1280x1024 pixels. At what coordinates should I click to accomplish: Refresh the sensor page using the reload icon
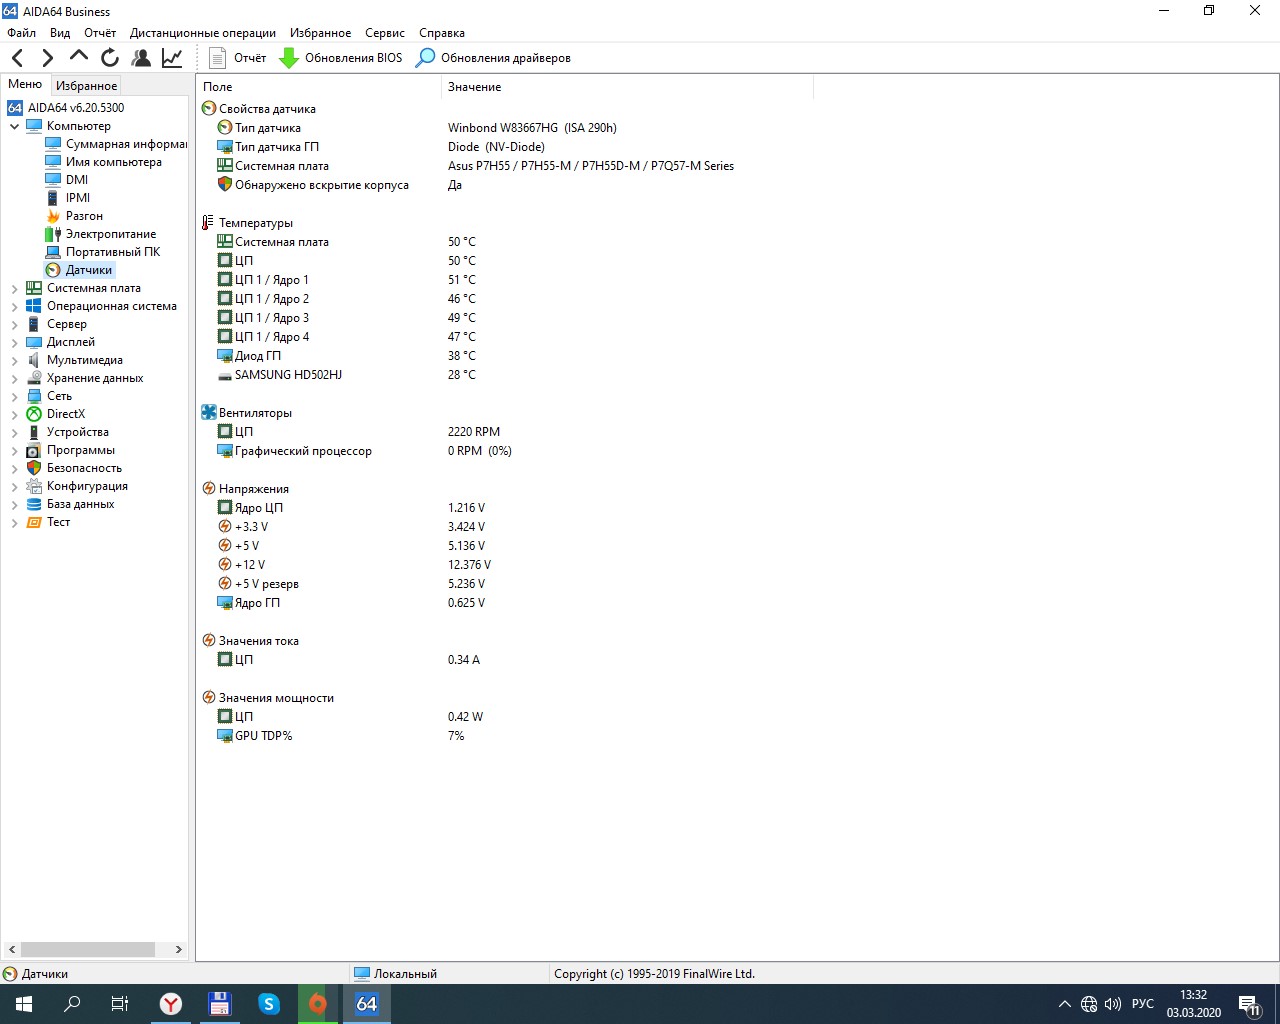pos(110,58)
